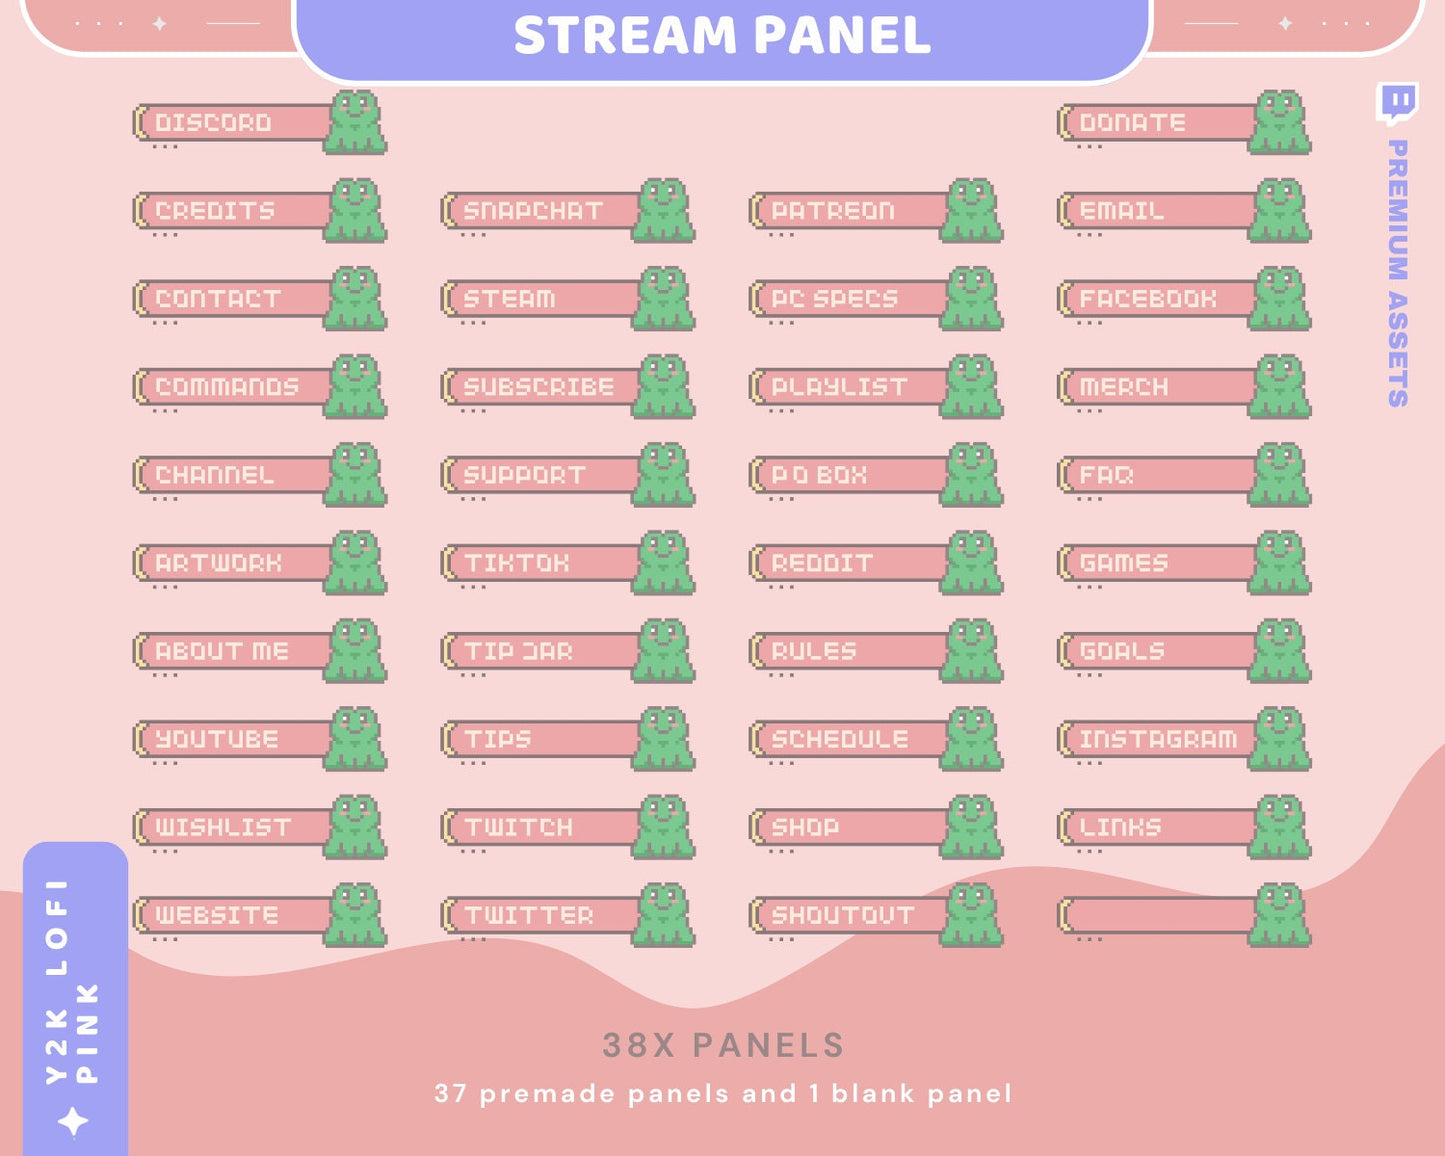Open the FAQ panel label
Screen dimensions: 1445x1156
click(1107, 475)
